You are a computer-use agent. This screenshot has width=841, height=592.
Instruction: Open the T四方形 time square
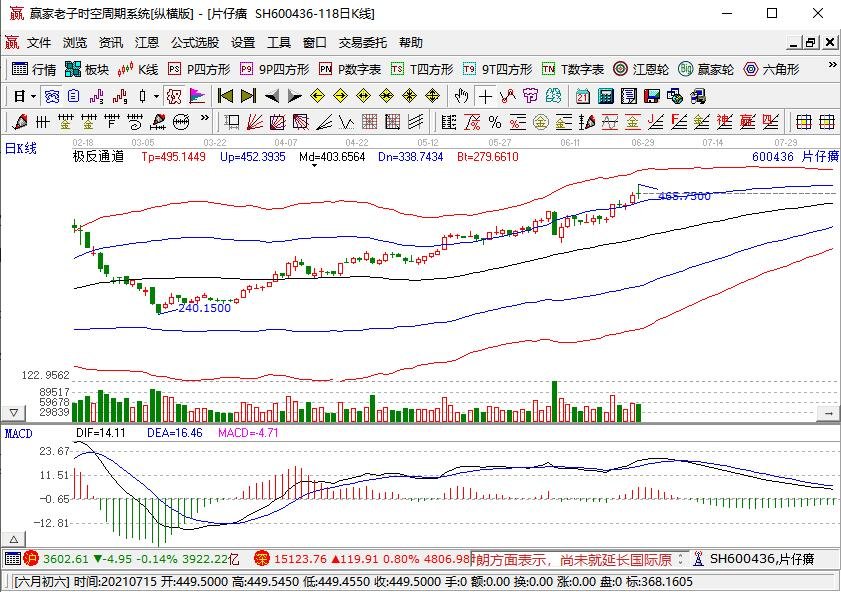click(422, 69)
